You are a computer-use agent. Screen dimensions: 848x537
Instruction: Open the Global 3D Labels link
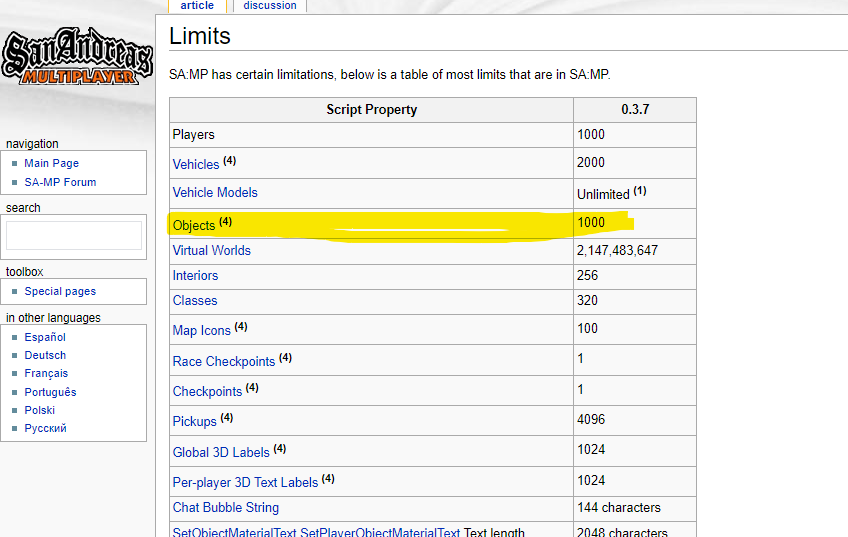point(221,452)
